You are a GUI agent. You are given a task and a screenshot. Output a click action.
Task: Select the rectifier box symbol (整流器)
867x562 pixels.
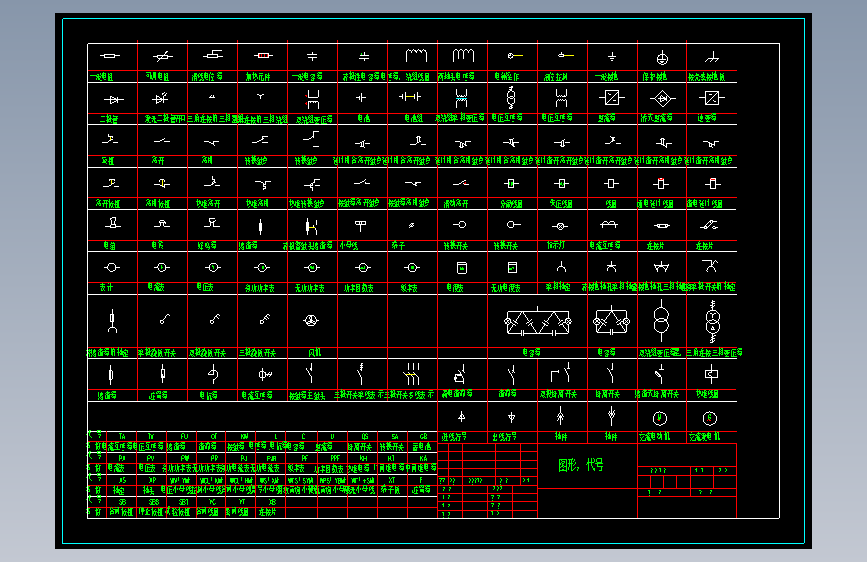pyautogui.click(x=612, y=98)
